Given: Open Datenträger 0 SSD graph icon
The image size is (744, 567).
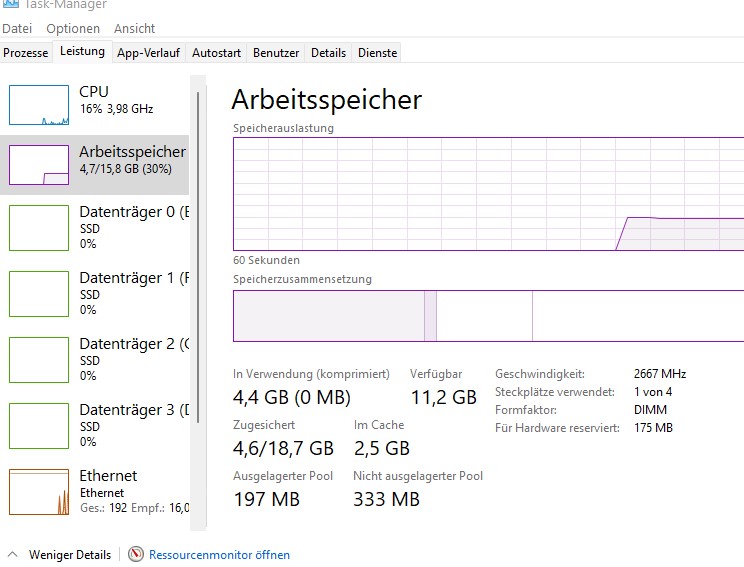Looking at the screenshot, I should point(39,227).
